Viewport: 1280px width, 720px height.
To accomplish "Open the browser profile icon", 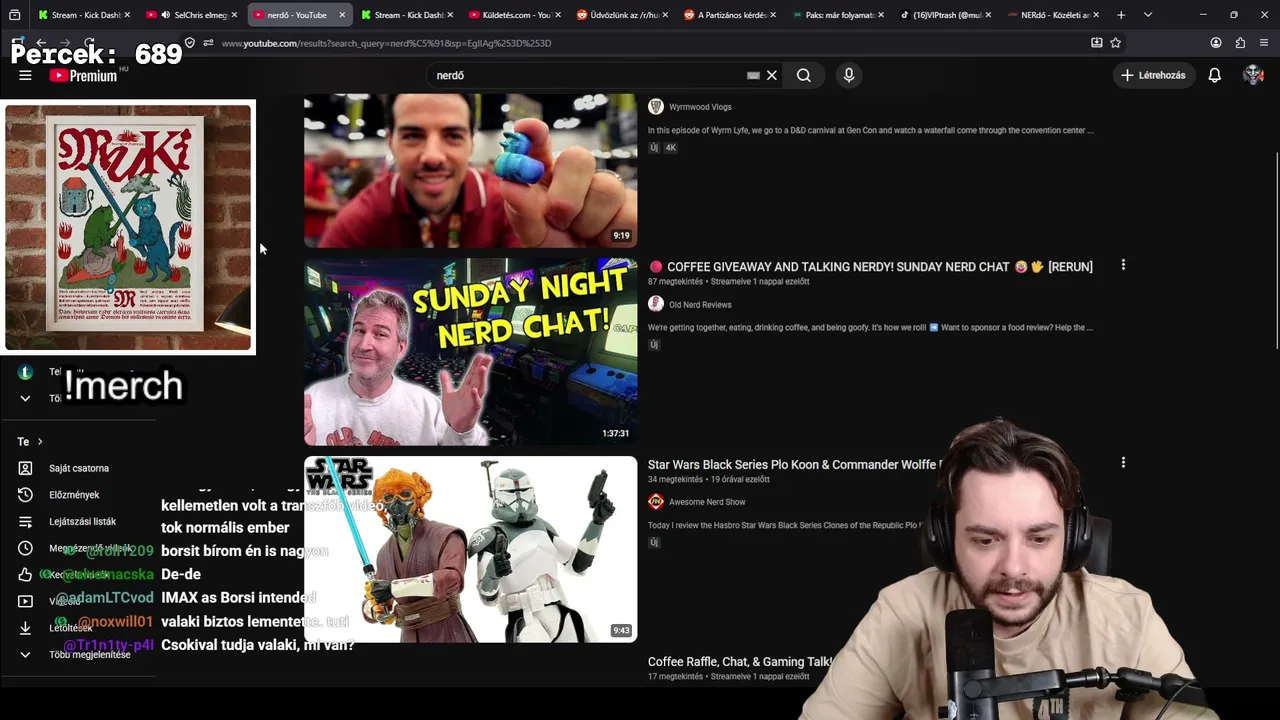I will pos(1216,43).
